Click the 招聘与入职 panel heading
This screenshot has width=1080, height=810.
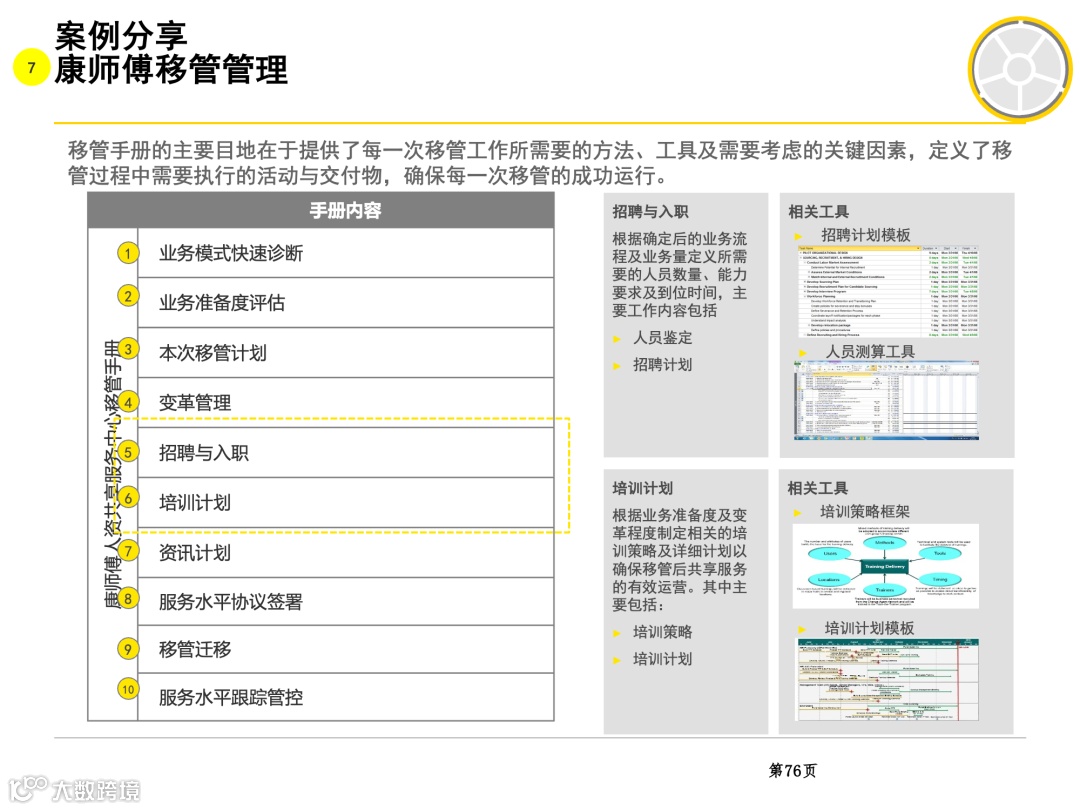pos(650,211)
